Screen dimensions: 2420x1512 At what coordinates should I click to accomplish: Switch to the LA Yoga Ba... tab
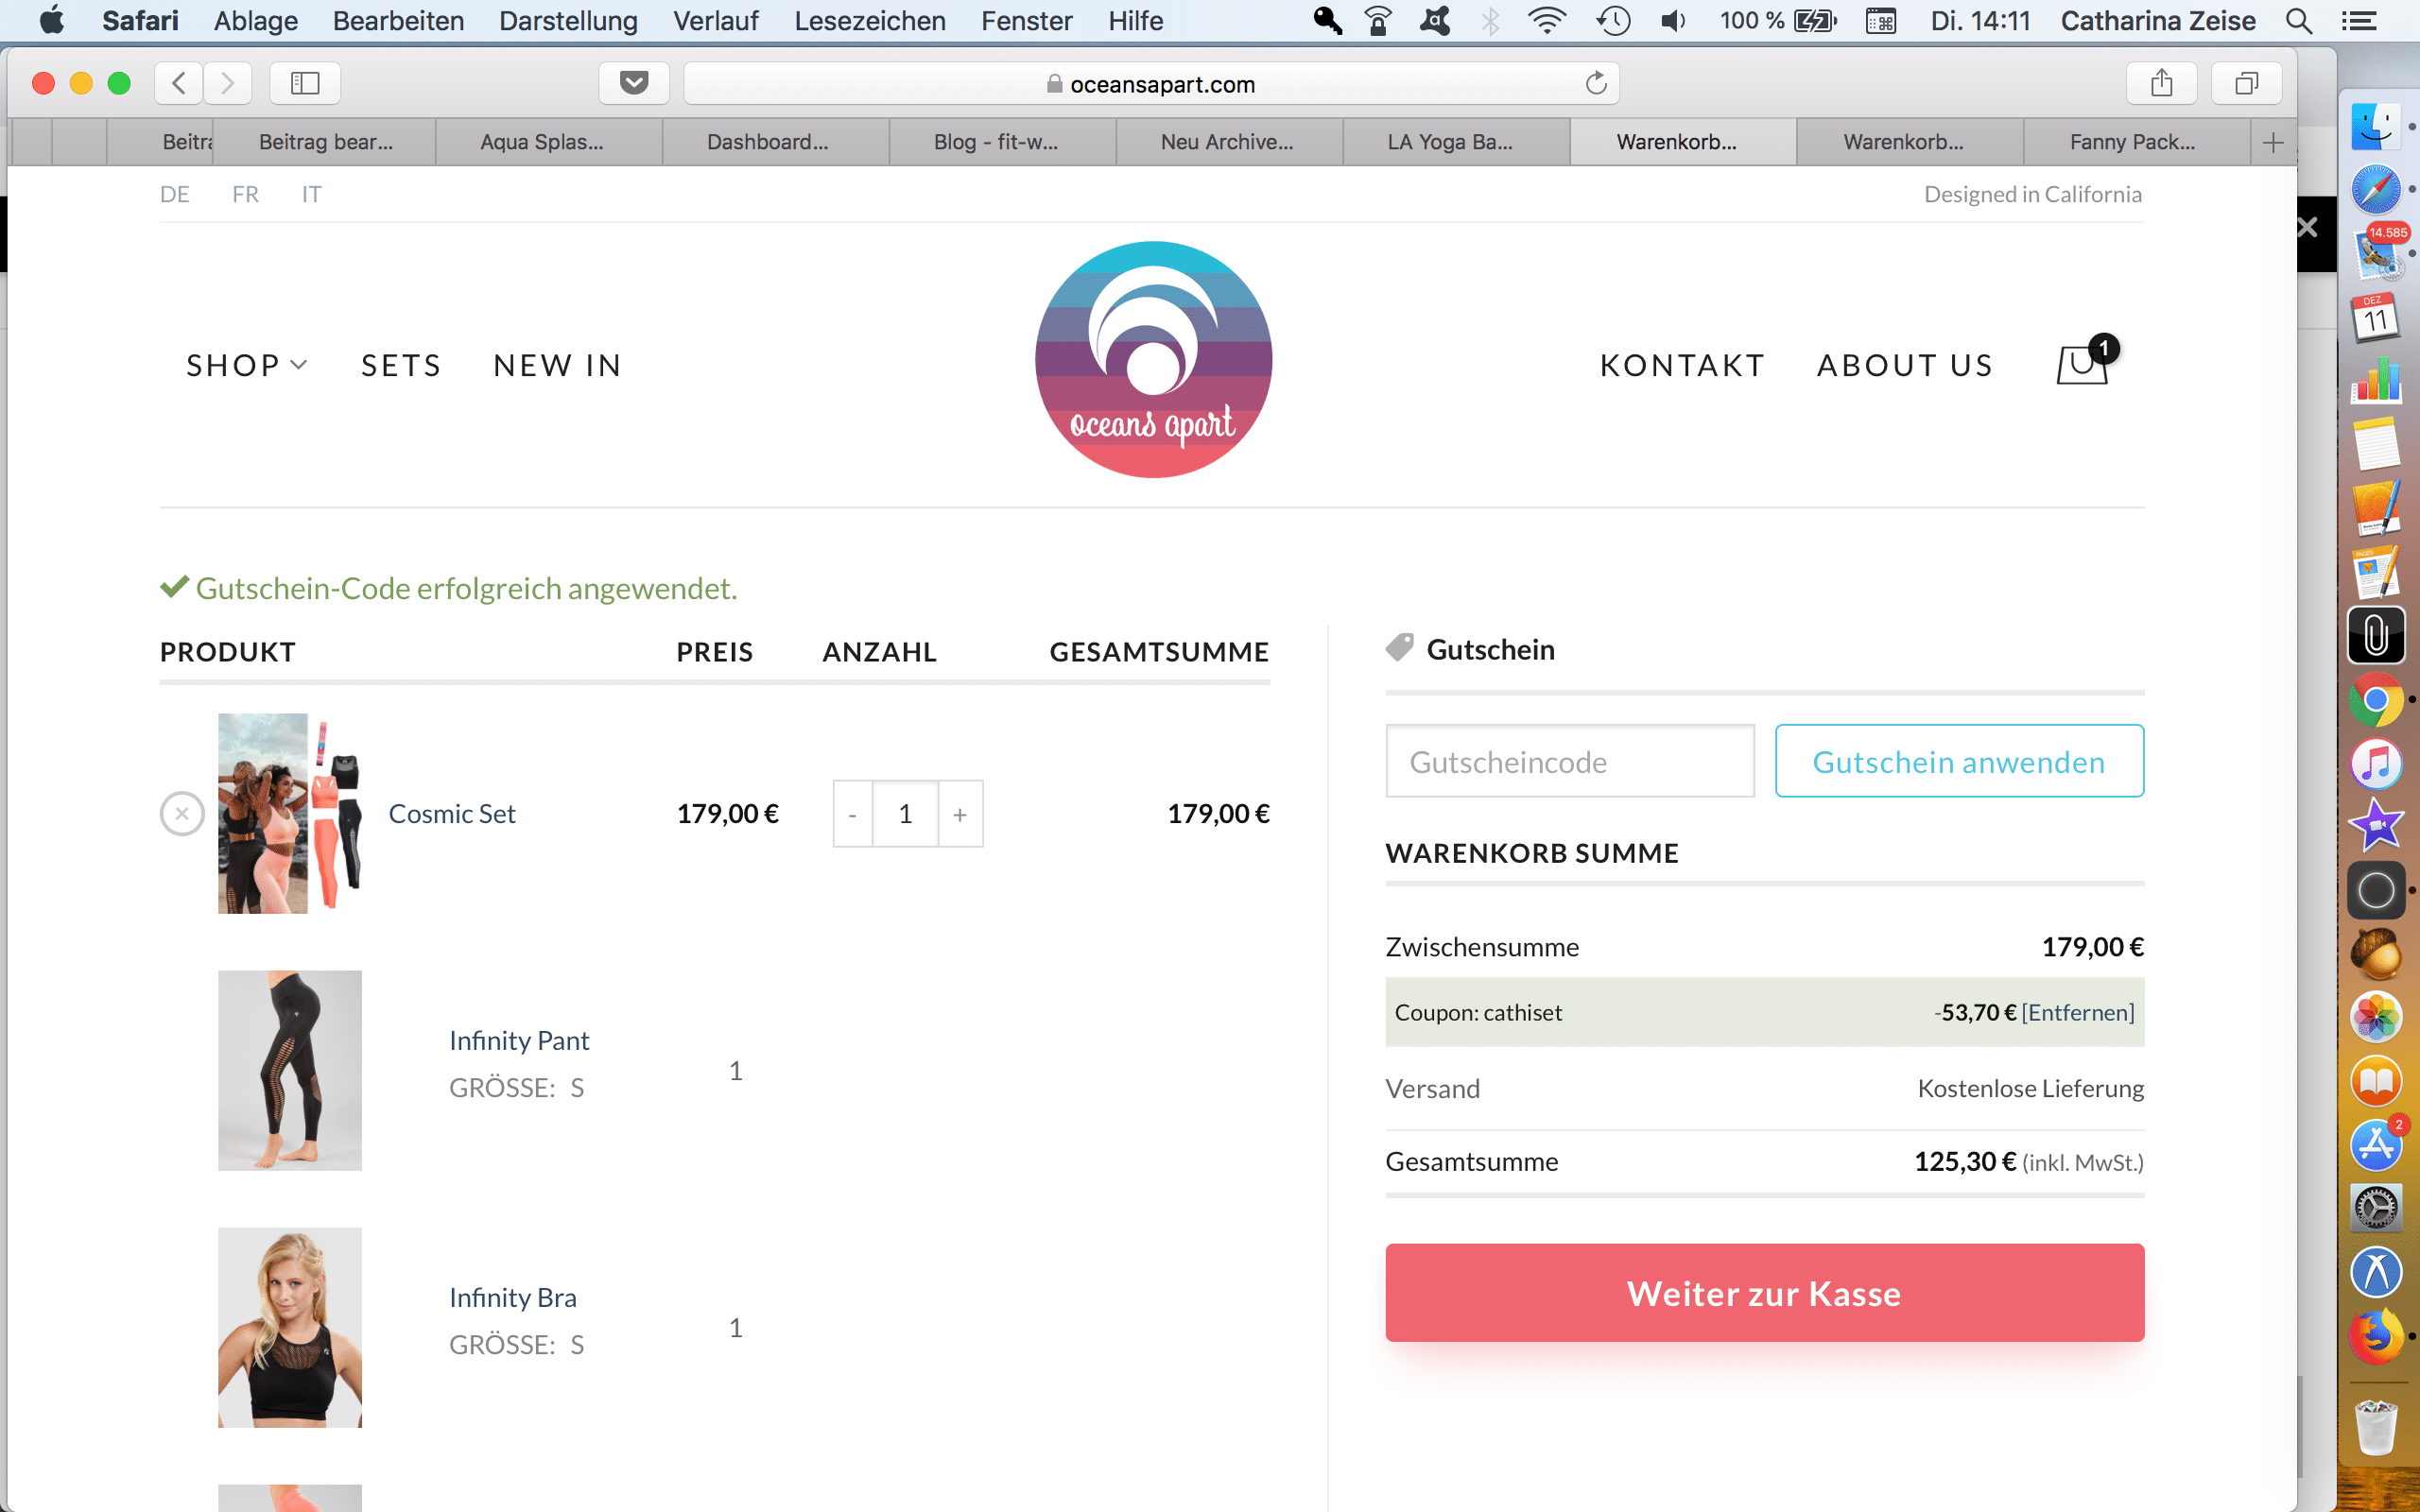pyautogui.click(x=1456, y=142)
